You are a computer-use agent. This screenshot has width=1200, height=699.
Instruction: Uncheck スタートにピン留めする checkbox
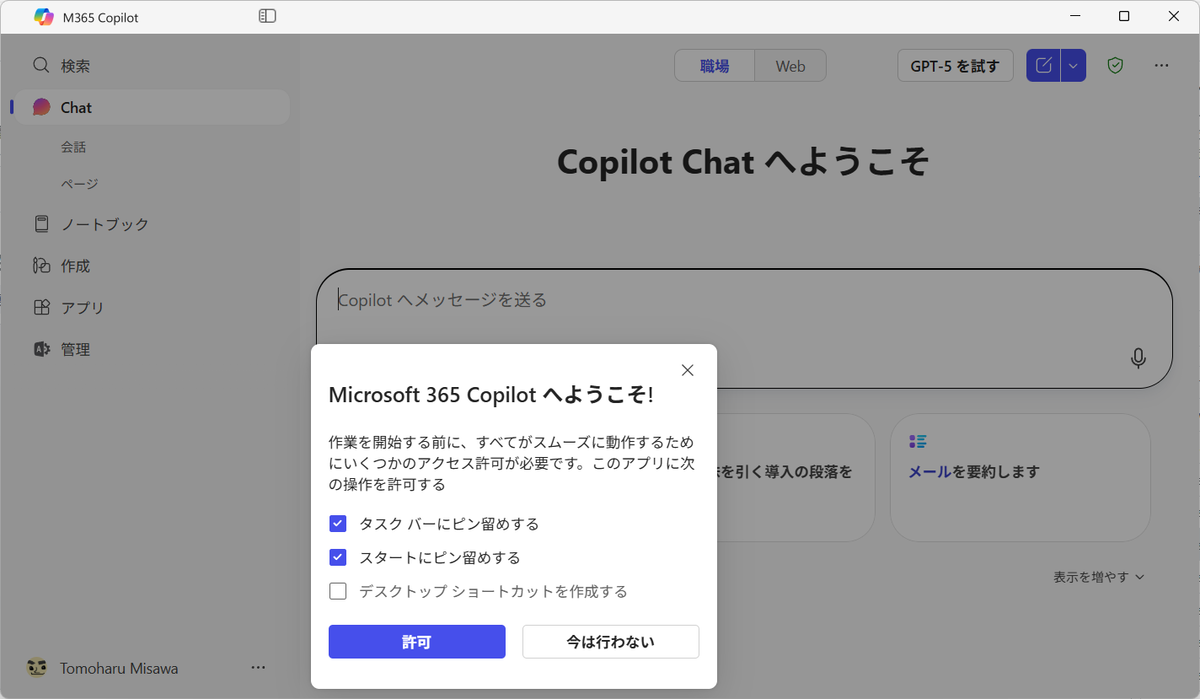click(x=338, y=558)
